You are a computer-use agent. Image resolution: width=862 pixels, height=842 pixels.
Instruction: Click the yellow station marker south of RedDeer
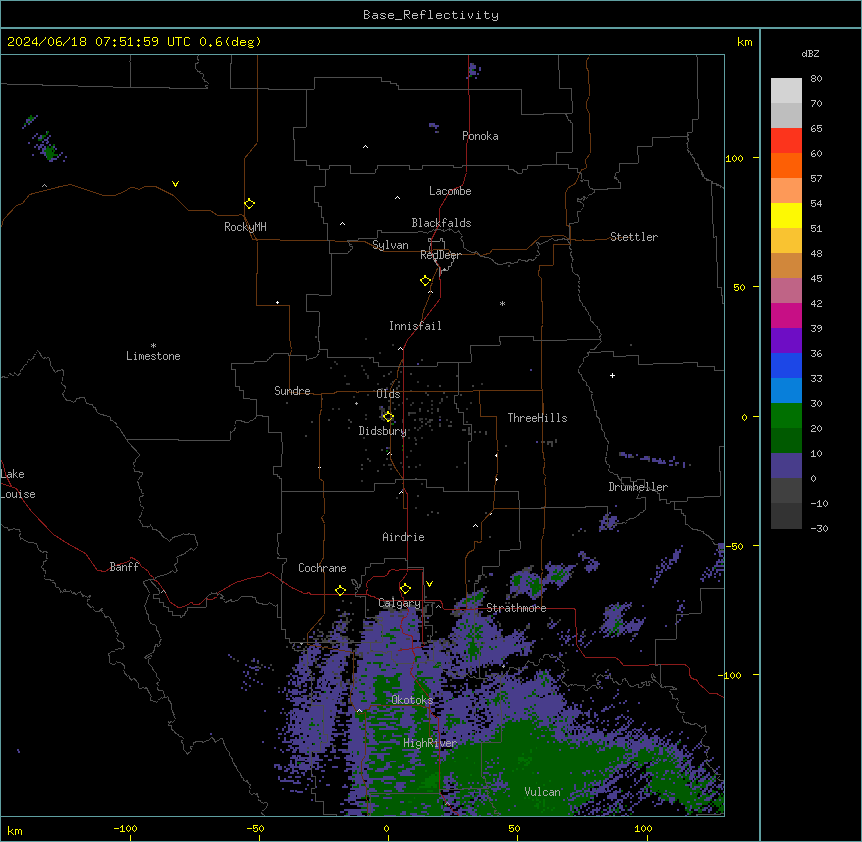[425, 281]
